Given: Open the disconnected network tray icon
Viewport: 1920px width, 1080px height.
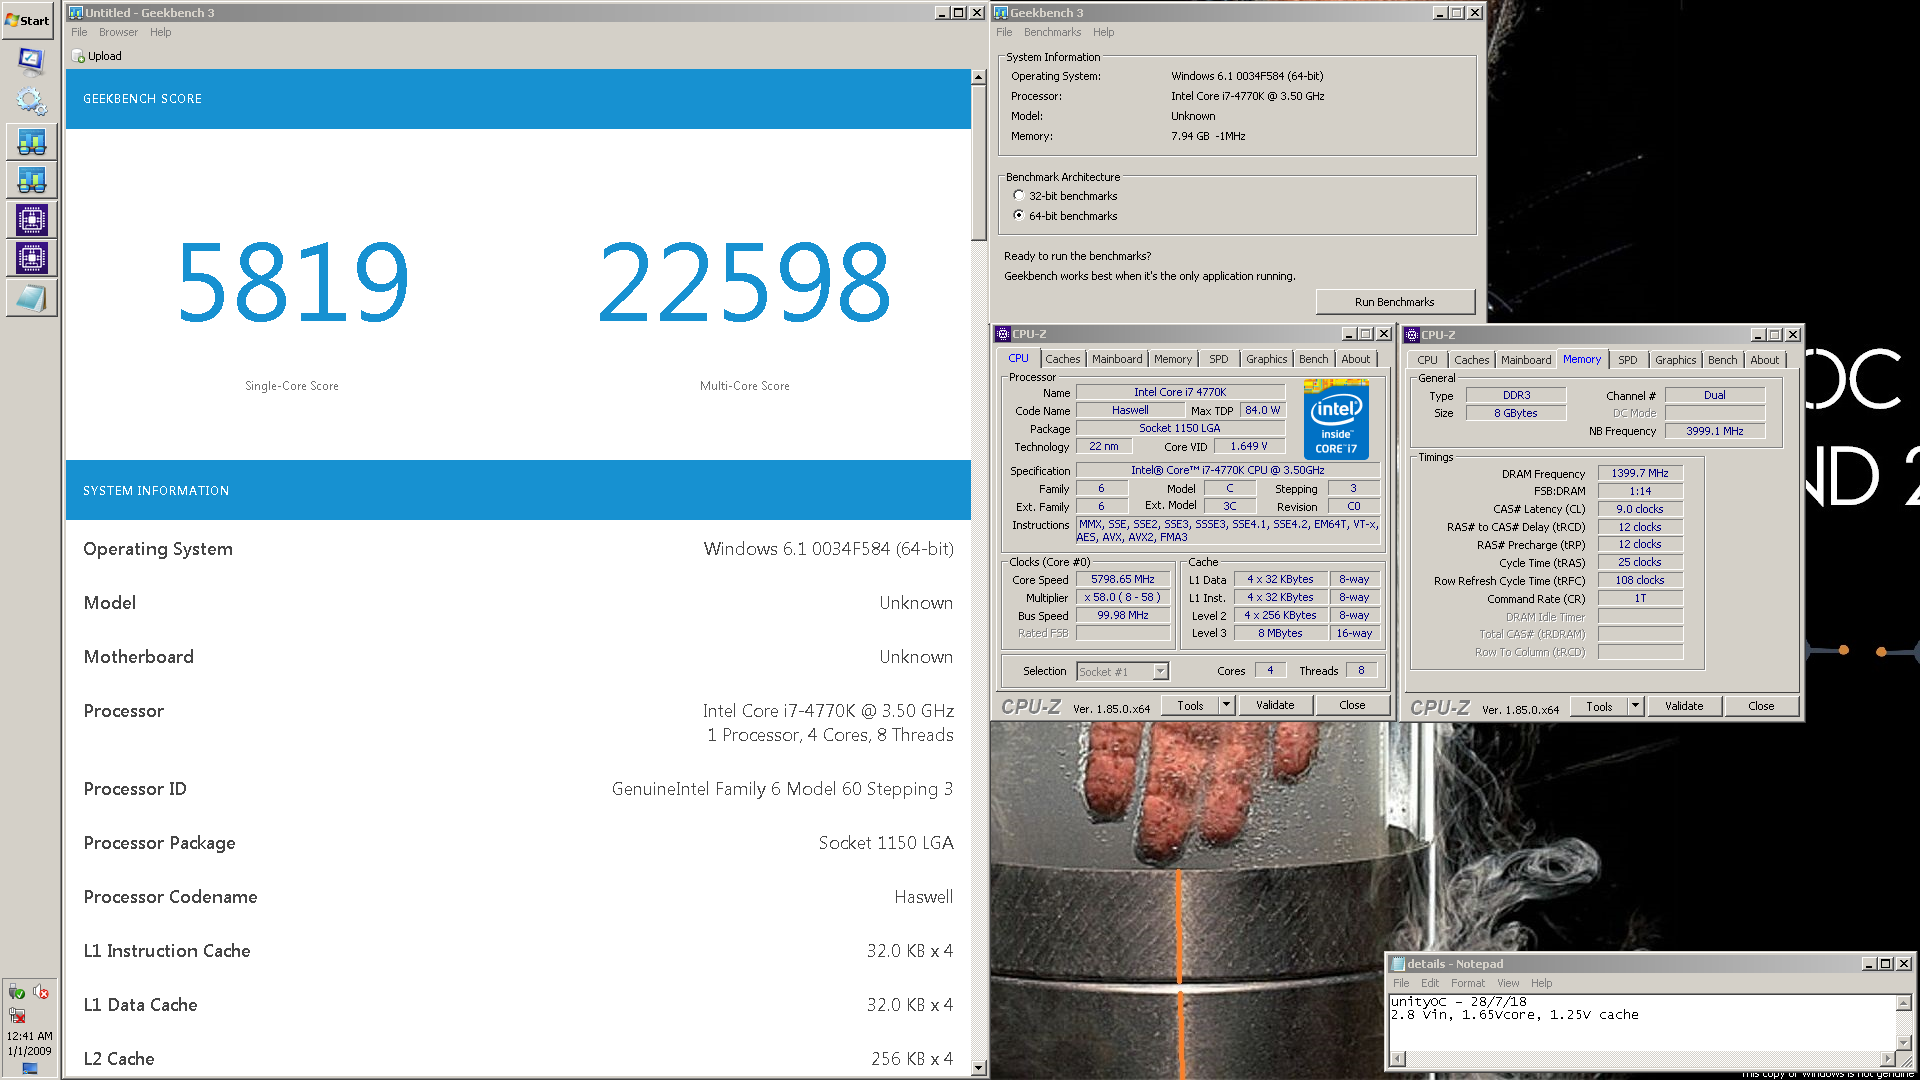Looking at the screenshot, I should tap(17, 1015).
